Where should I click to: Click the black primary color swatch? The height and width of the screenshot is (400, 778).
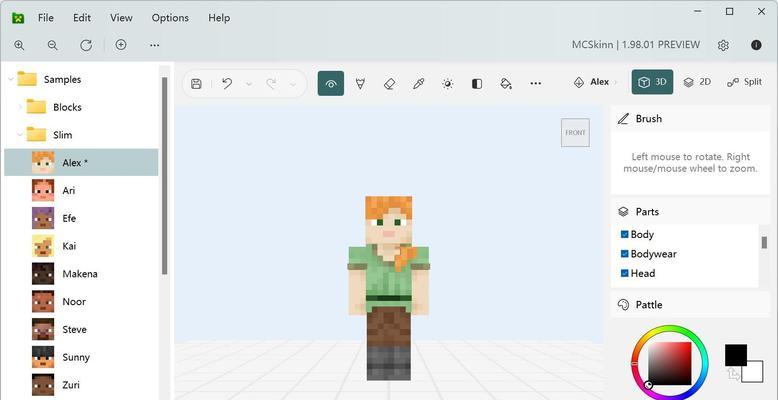[735, 355]
